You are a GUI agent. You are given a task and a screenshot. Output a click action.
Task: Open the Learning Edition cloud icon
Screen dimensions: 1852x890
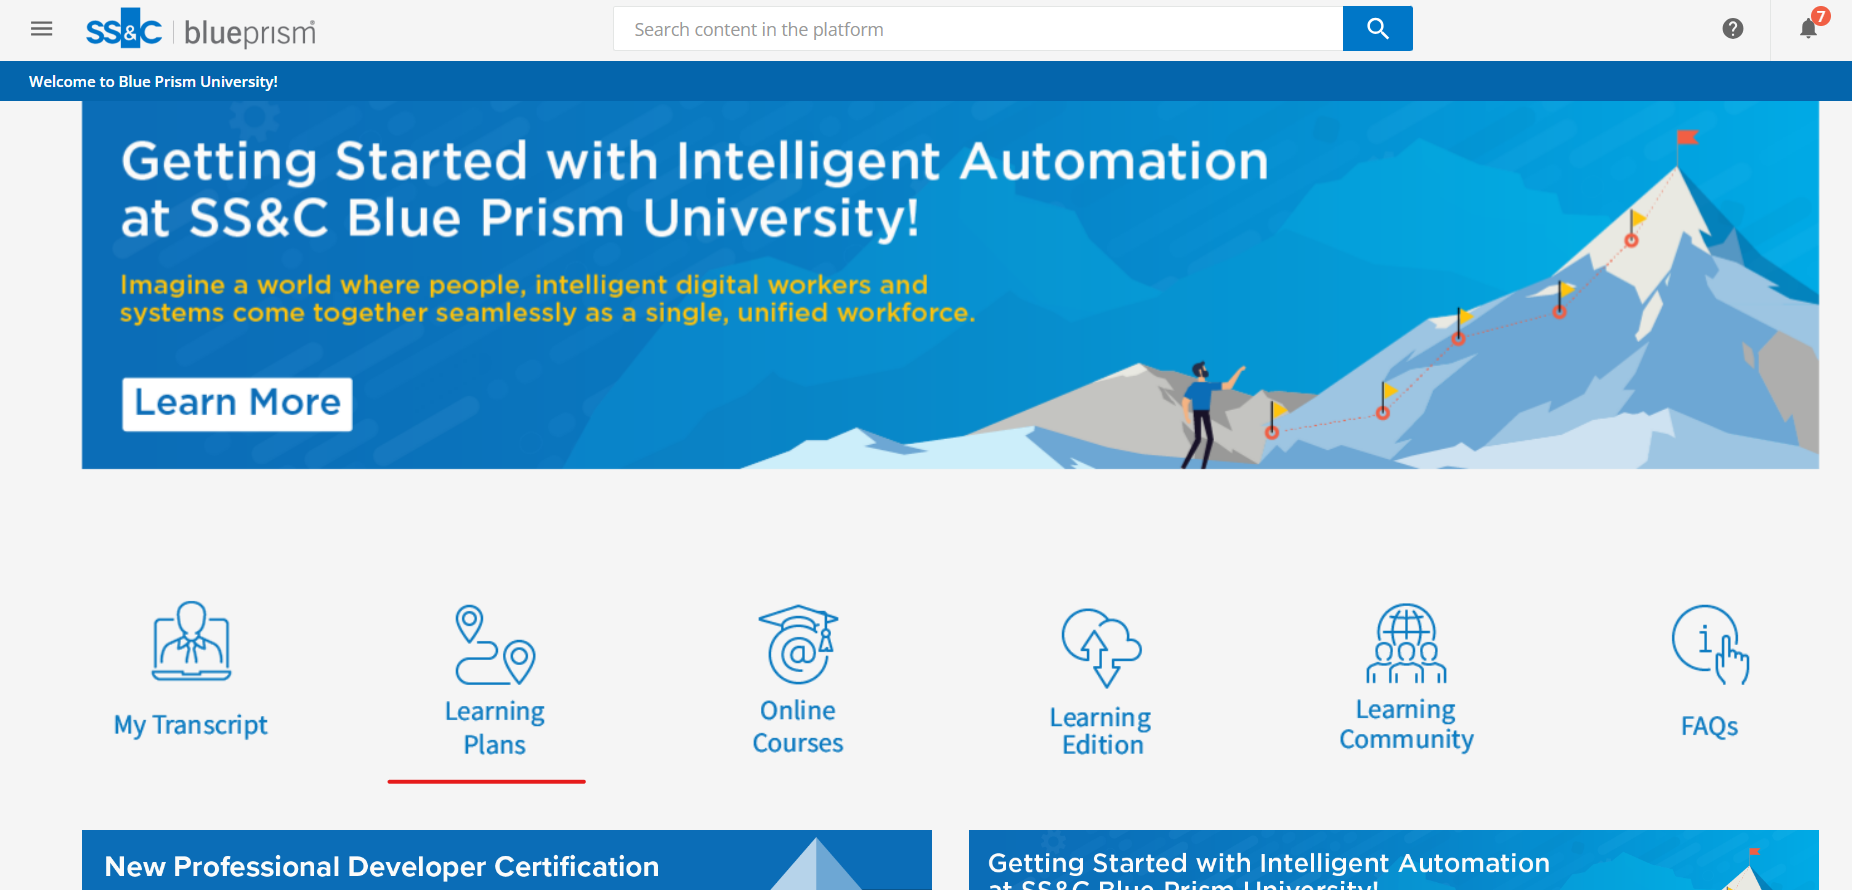coord(1101,648)
